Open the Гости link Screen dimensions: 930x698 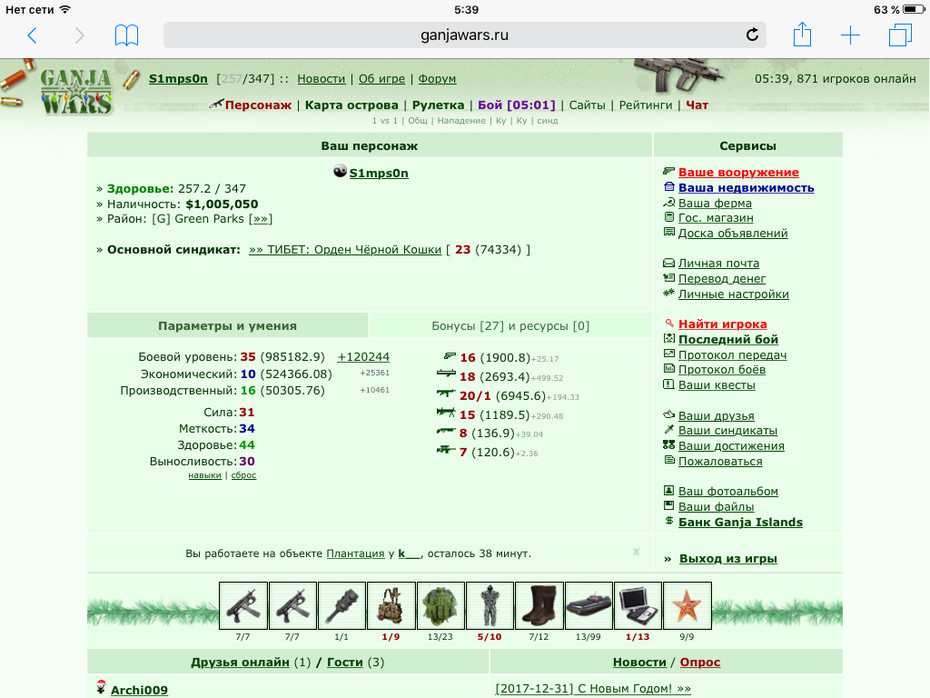tap(345, 662)
